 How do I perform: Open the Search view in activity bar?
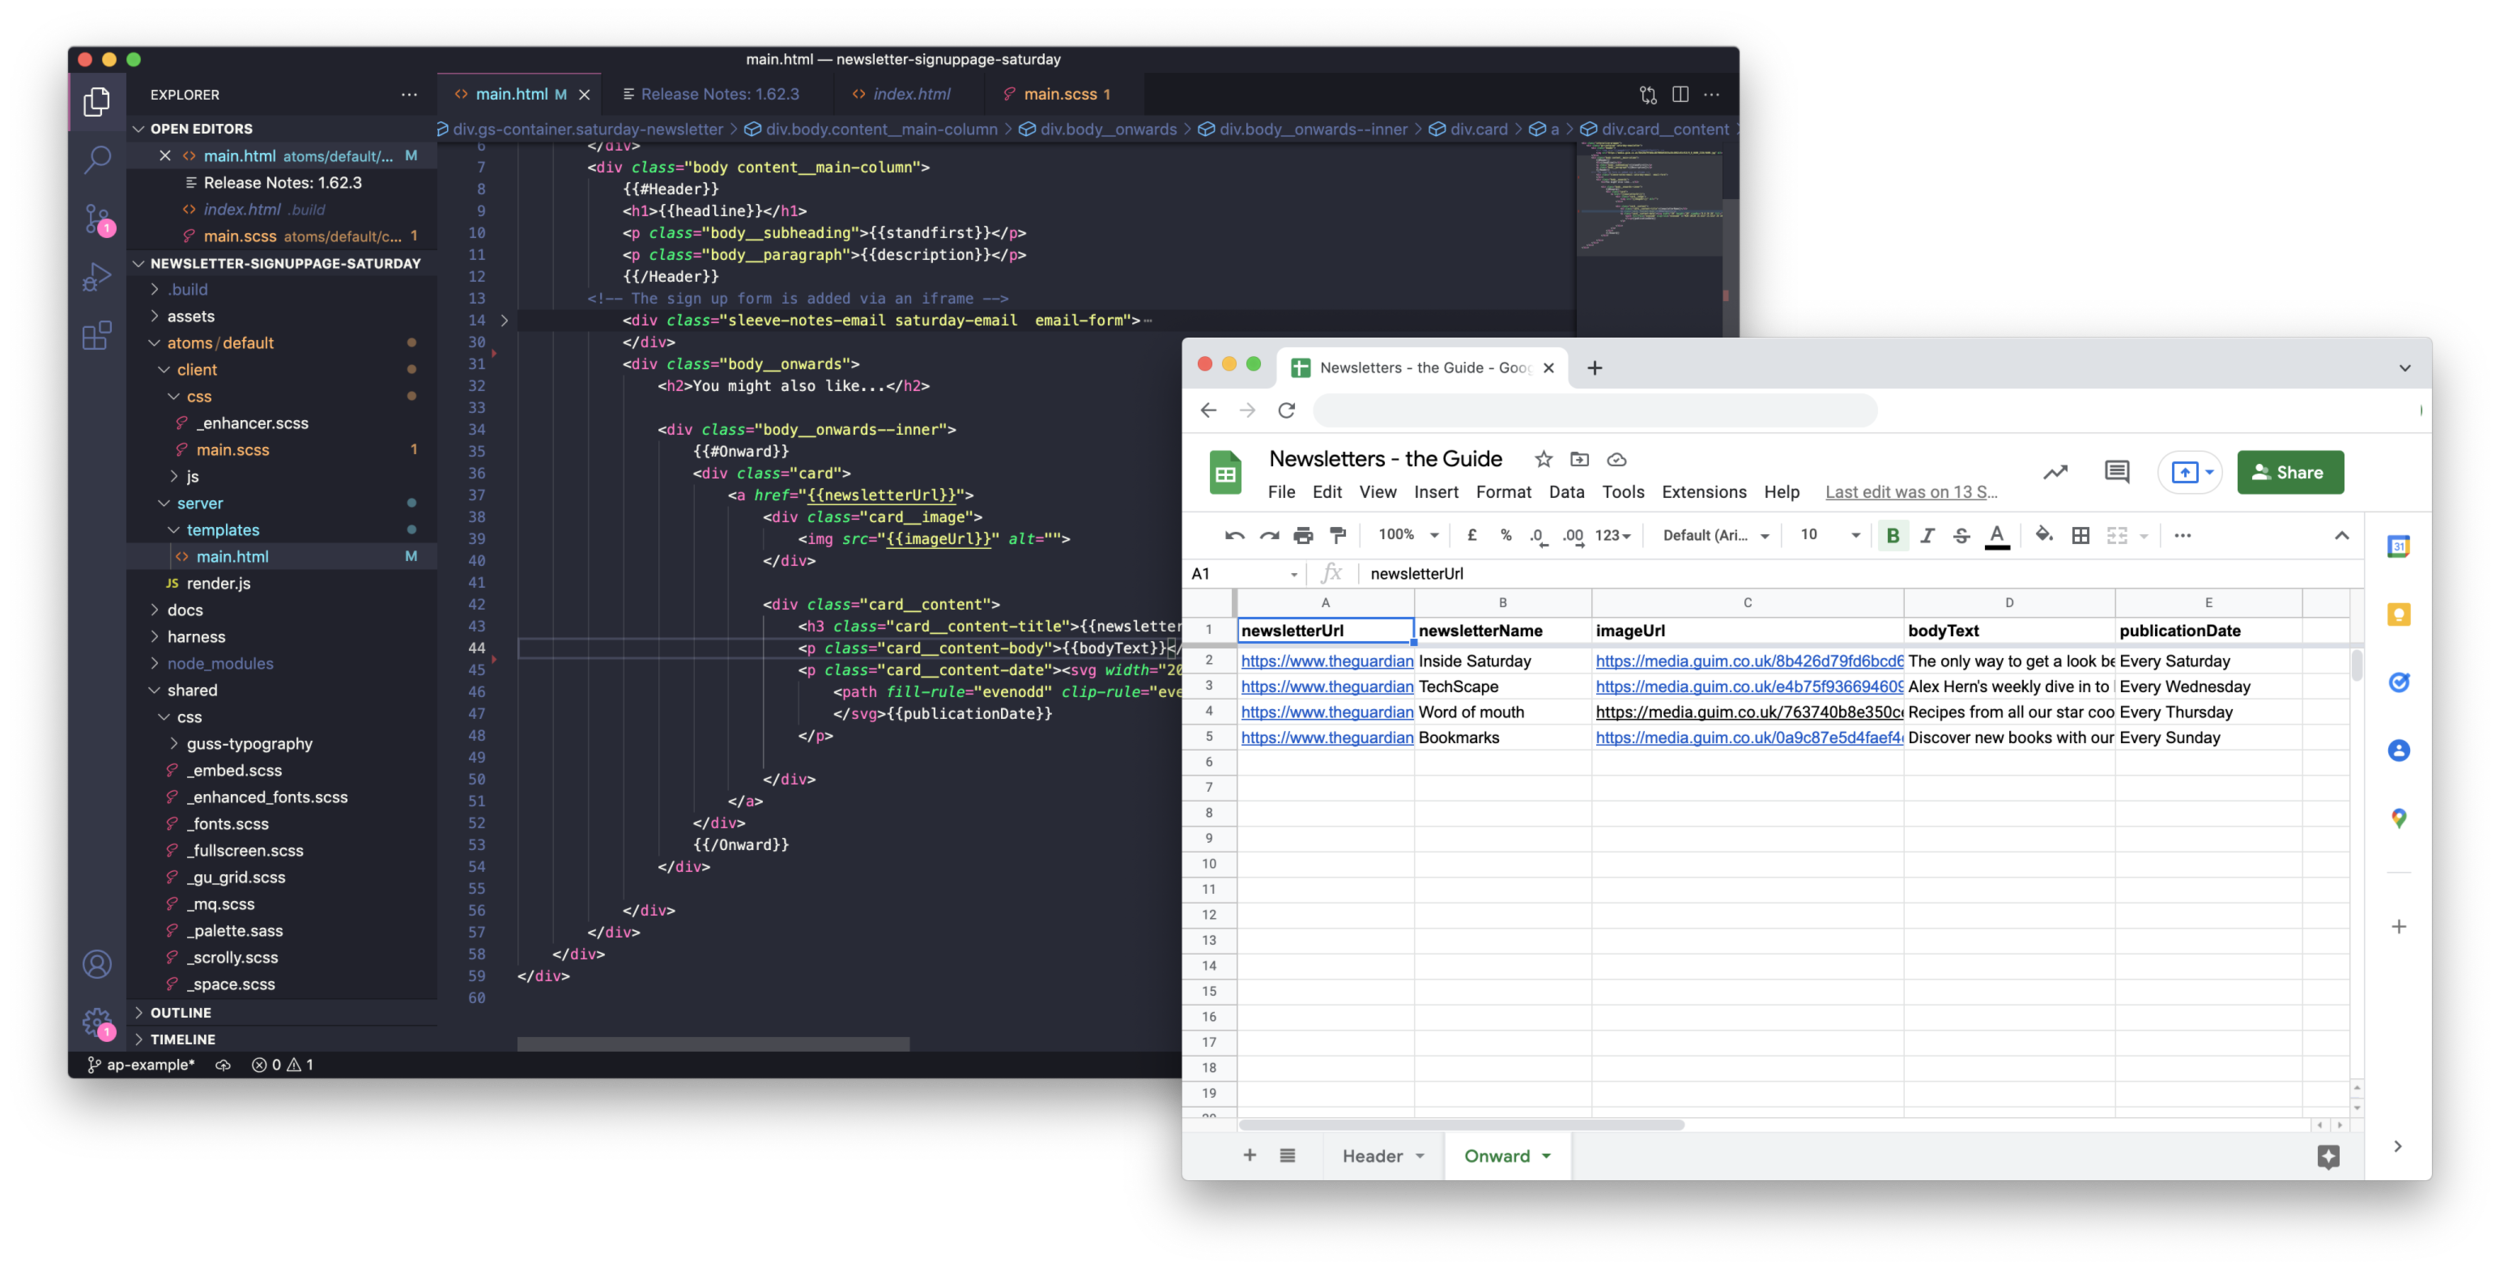tap(97, 159)
